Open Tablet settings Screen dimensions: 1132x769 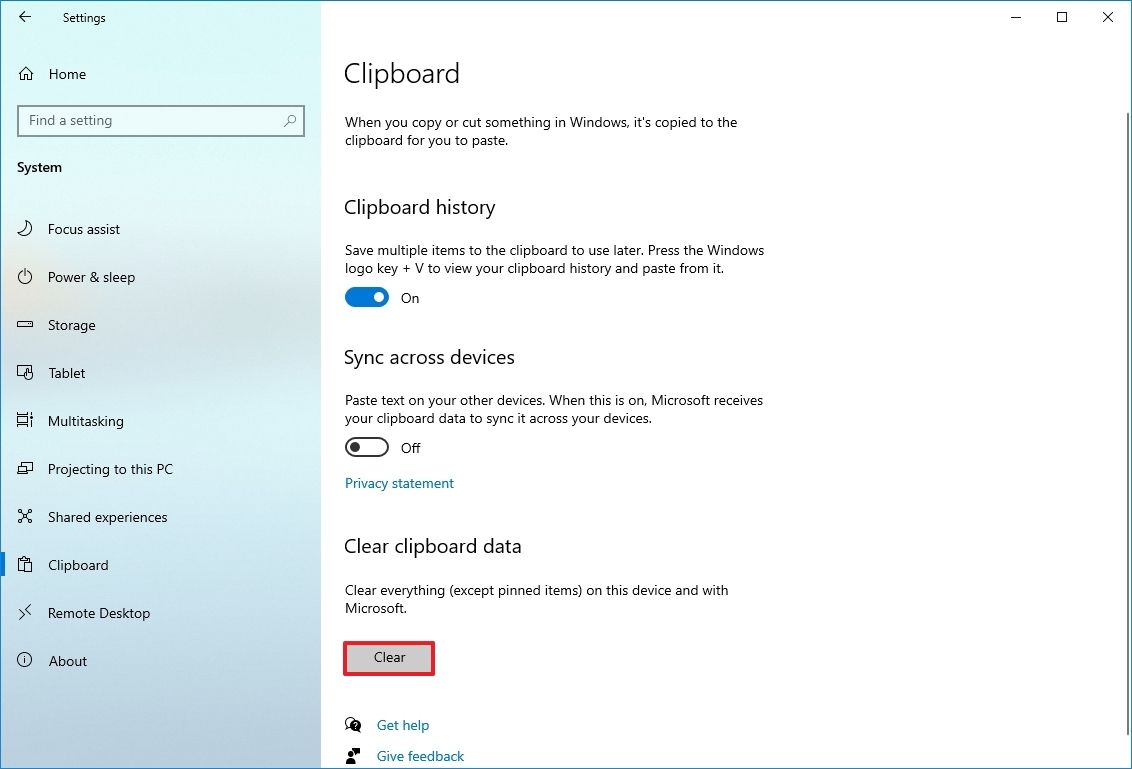pyautogui.click(x=66, y=373)
